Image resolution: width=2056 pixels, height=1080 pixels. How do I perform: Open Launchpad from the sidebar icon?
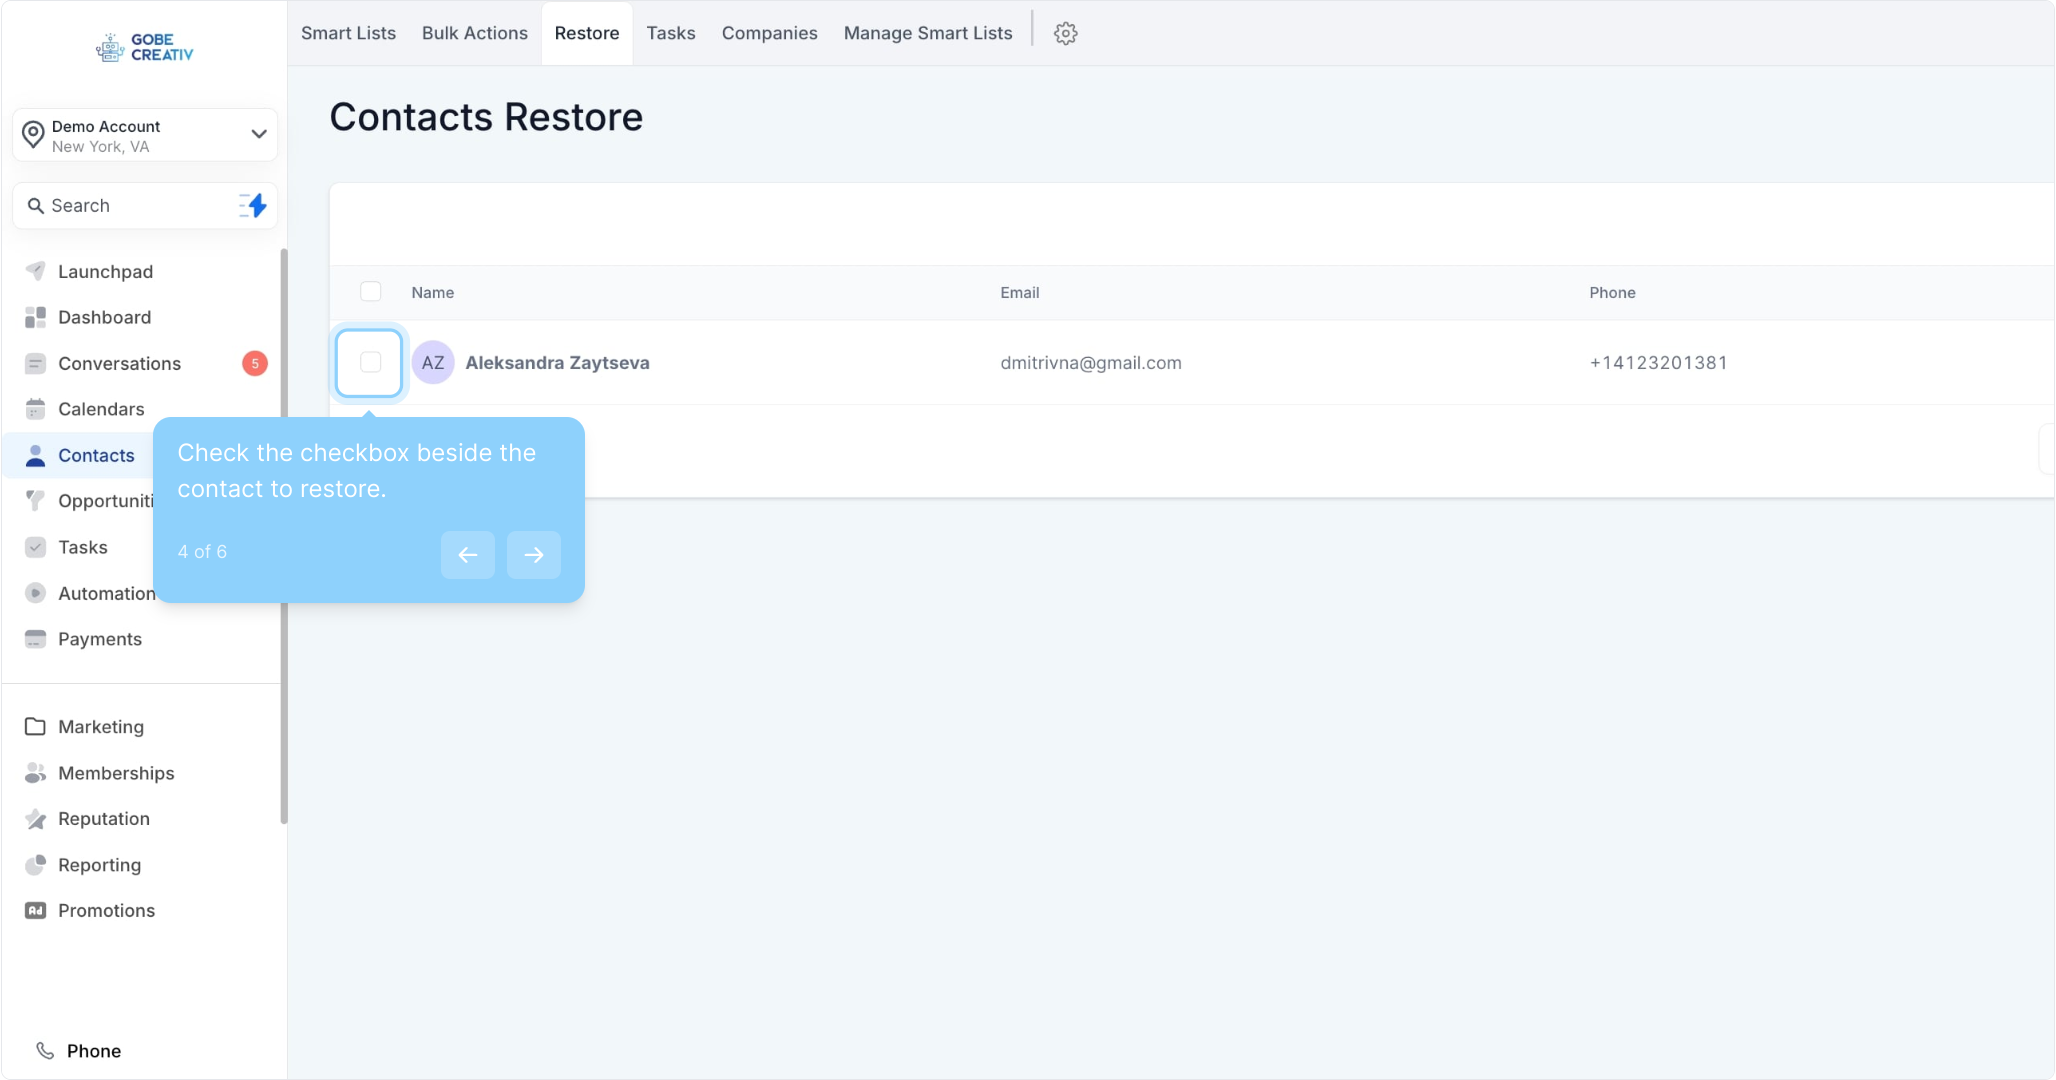pos(35,271)
